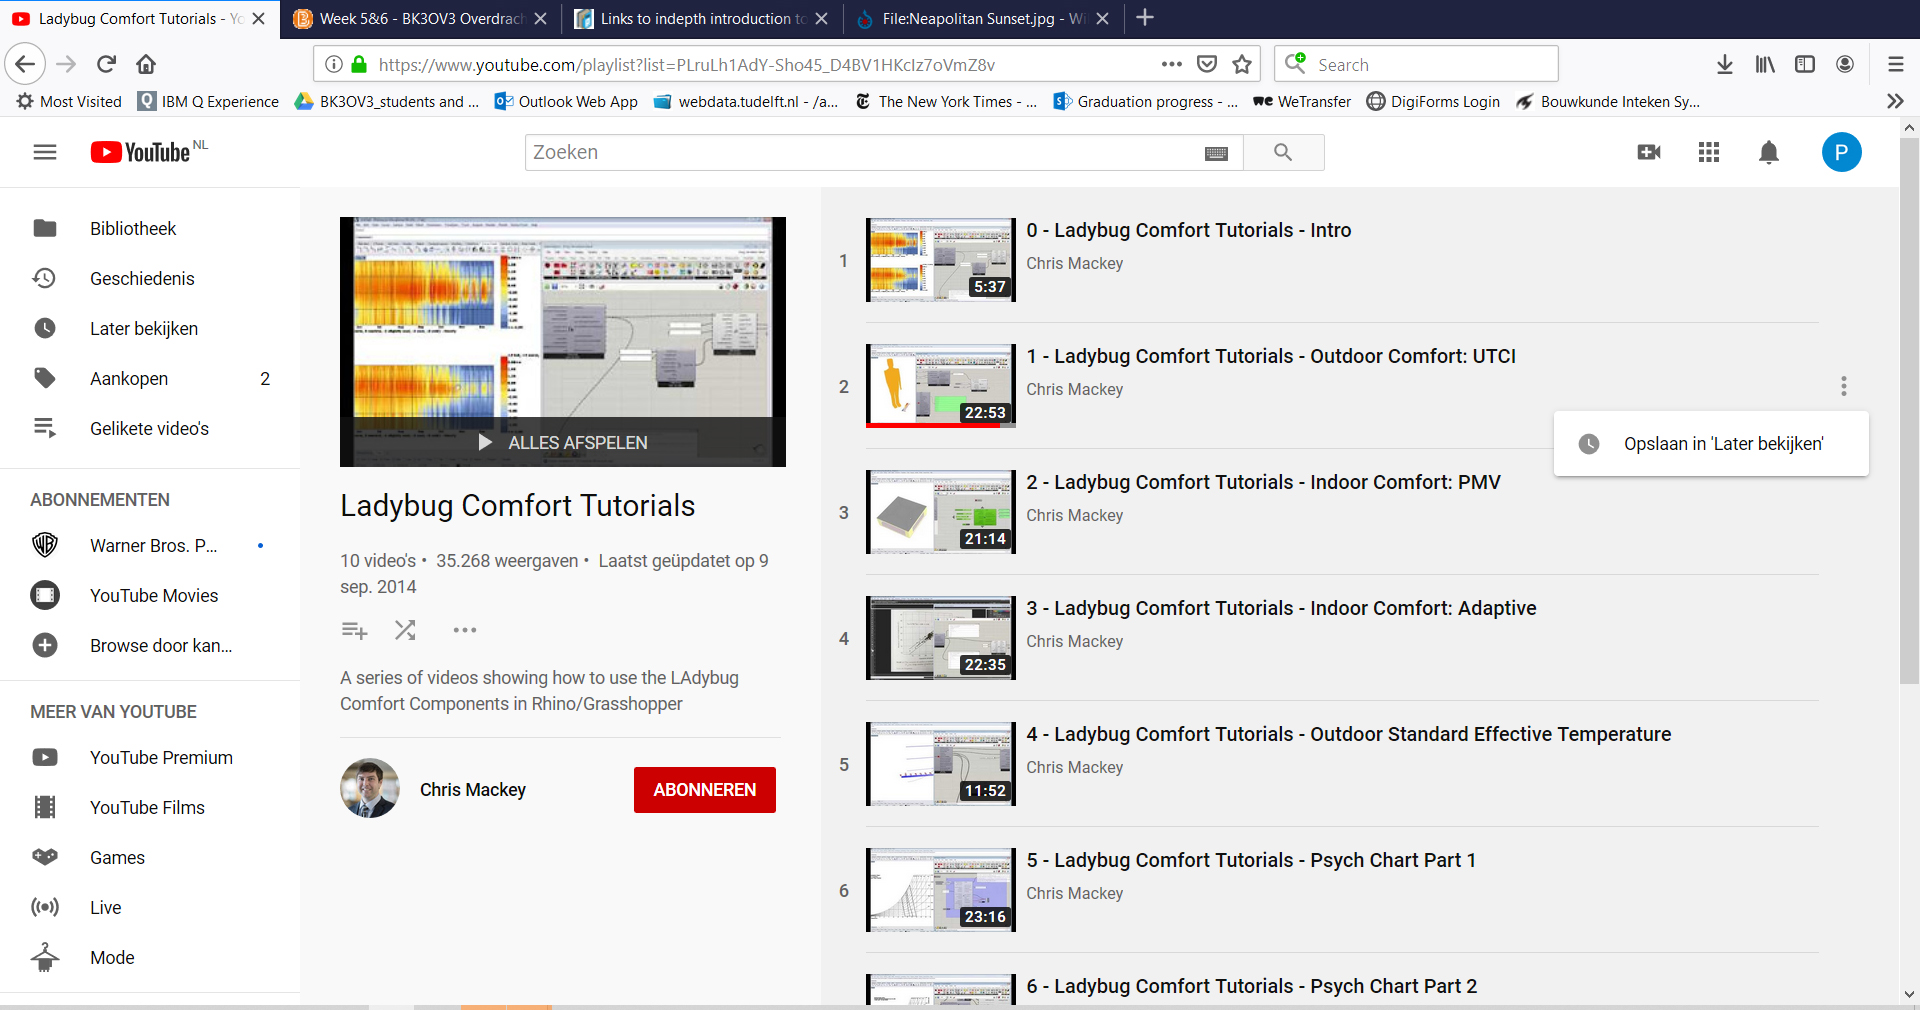Open Indoor Comfort: PMV video thumbnail
1920x1010 pixels.
(x=941, y=512)
